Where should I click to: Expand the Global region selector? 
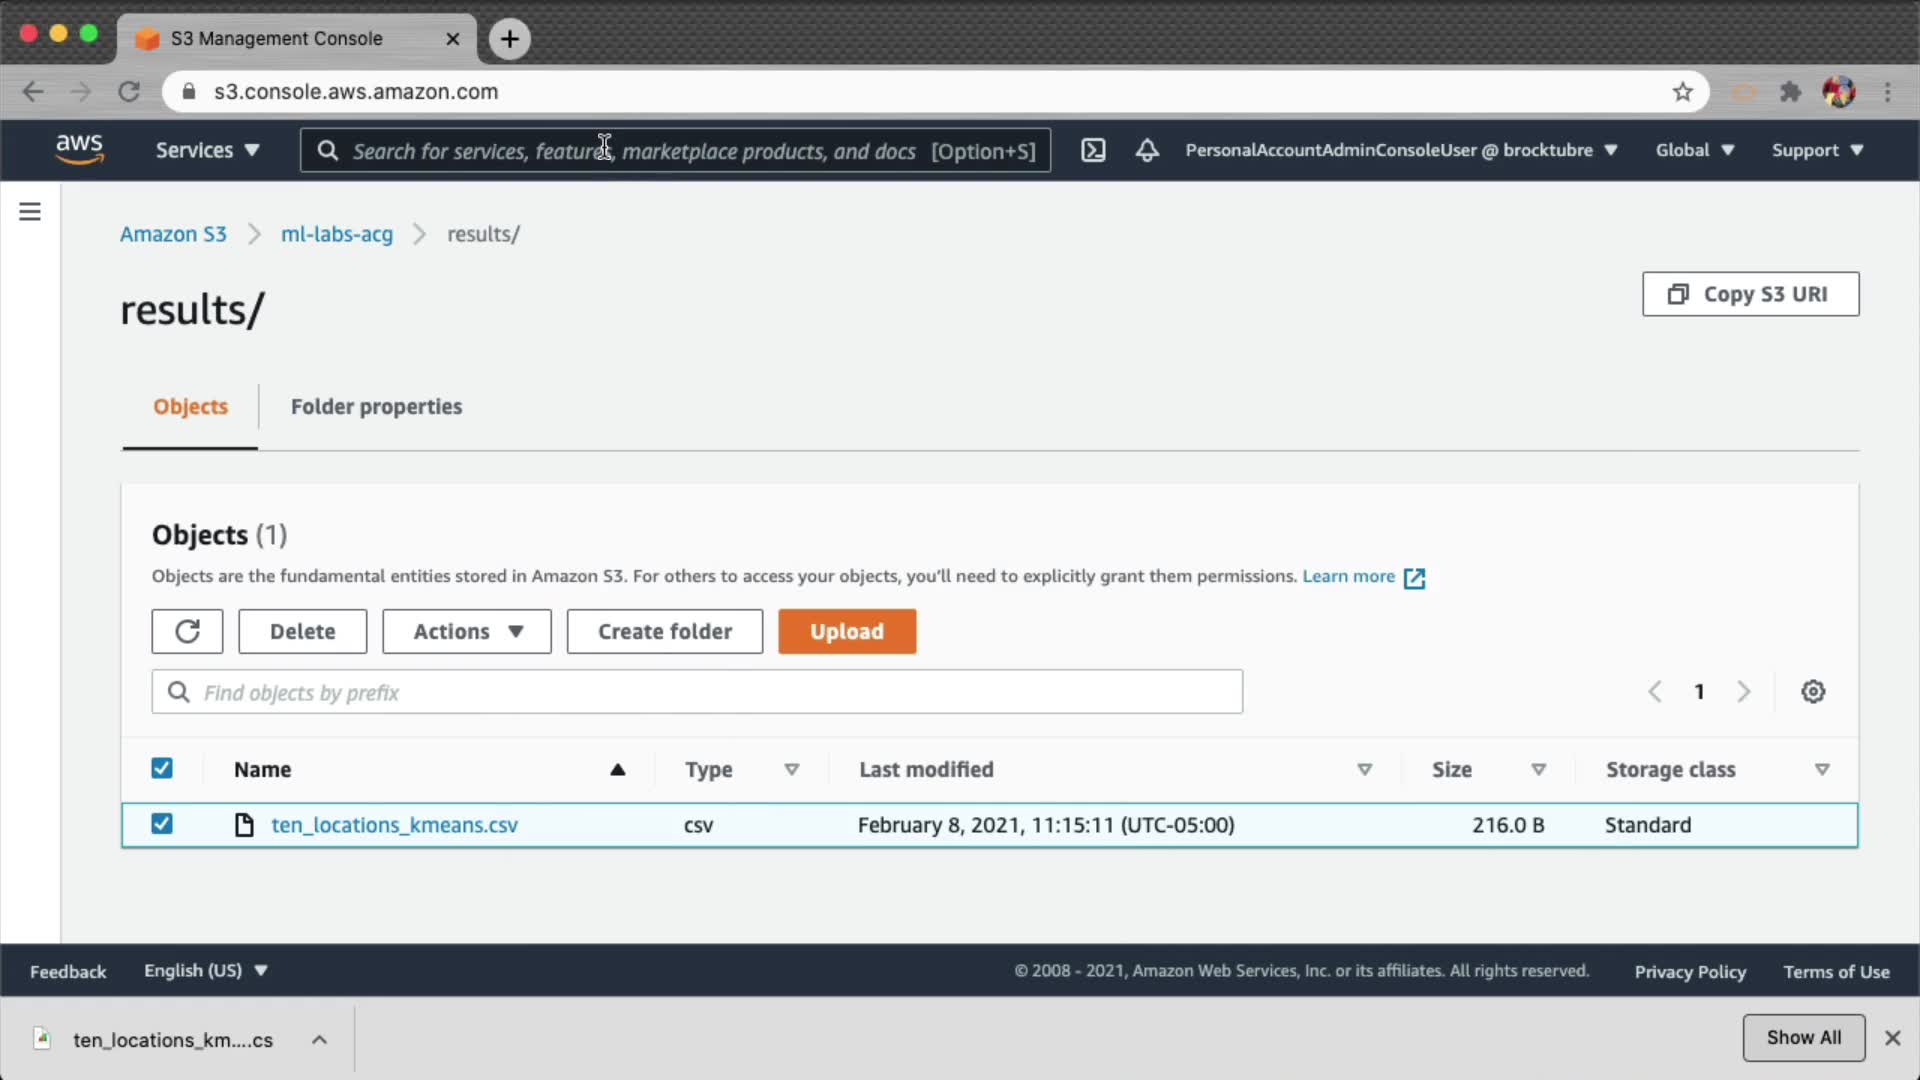click(x=1694, y=150)
